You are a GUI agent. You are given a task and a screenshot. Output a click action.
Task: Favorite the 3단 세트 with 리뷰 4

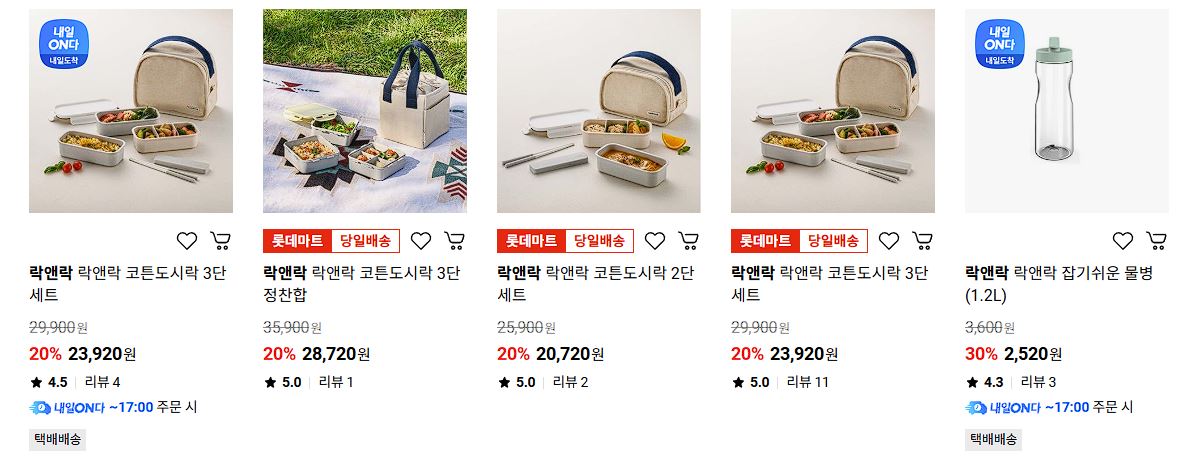tap(187, 241)
